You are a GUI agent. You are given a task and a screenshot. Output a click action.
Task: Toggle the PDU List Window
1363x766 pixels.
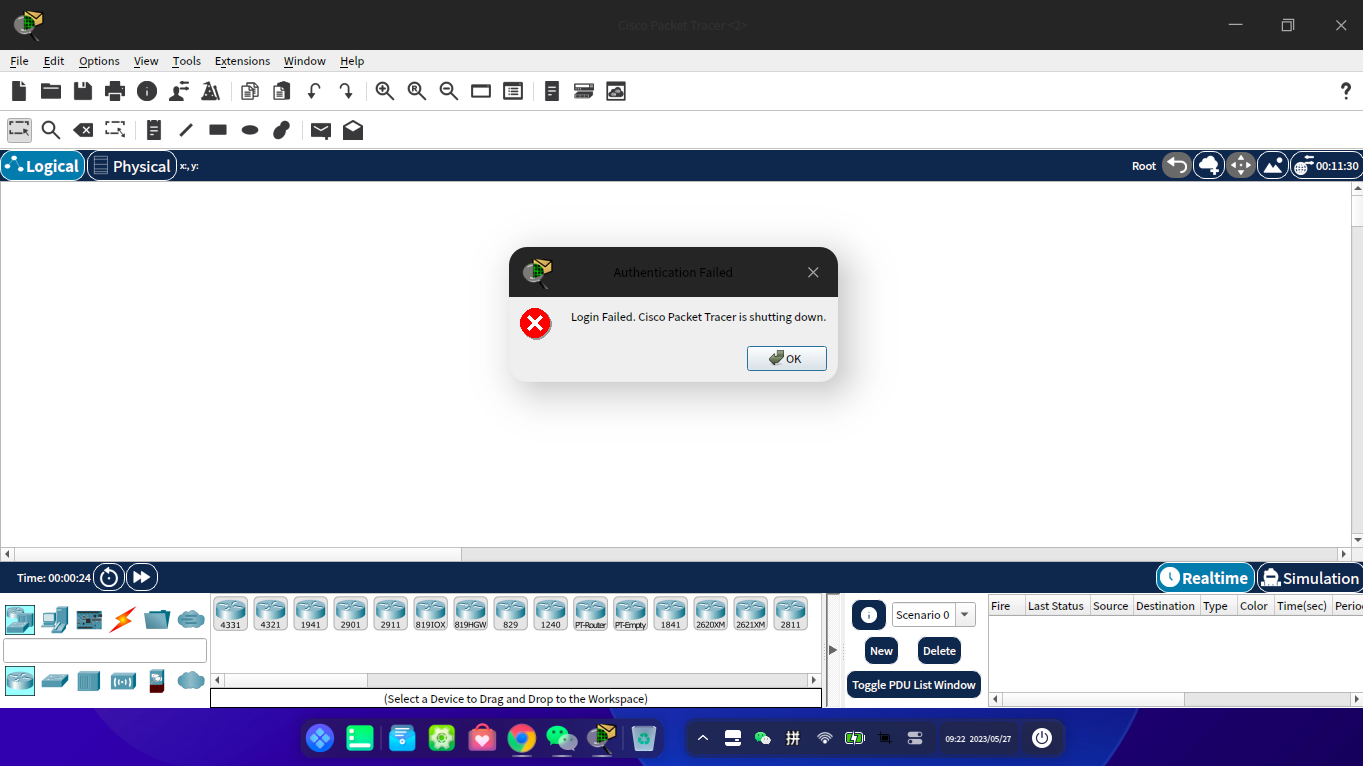point(914,685)
